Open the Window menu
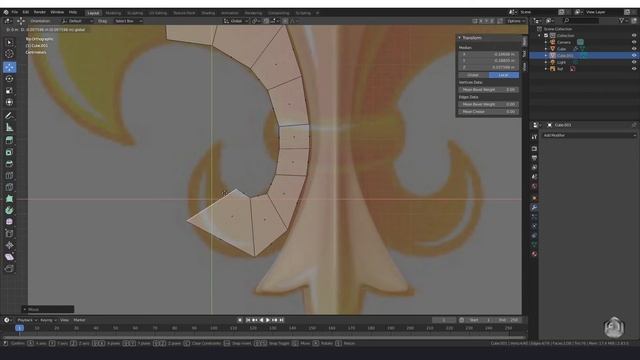The image size is (640, 360). coord(57,12)
